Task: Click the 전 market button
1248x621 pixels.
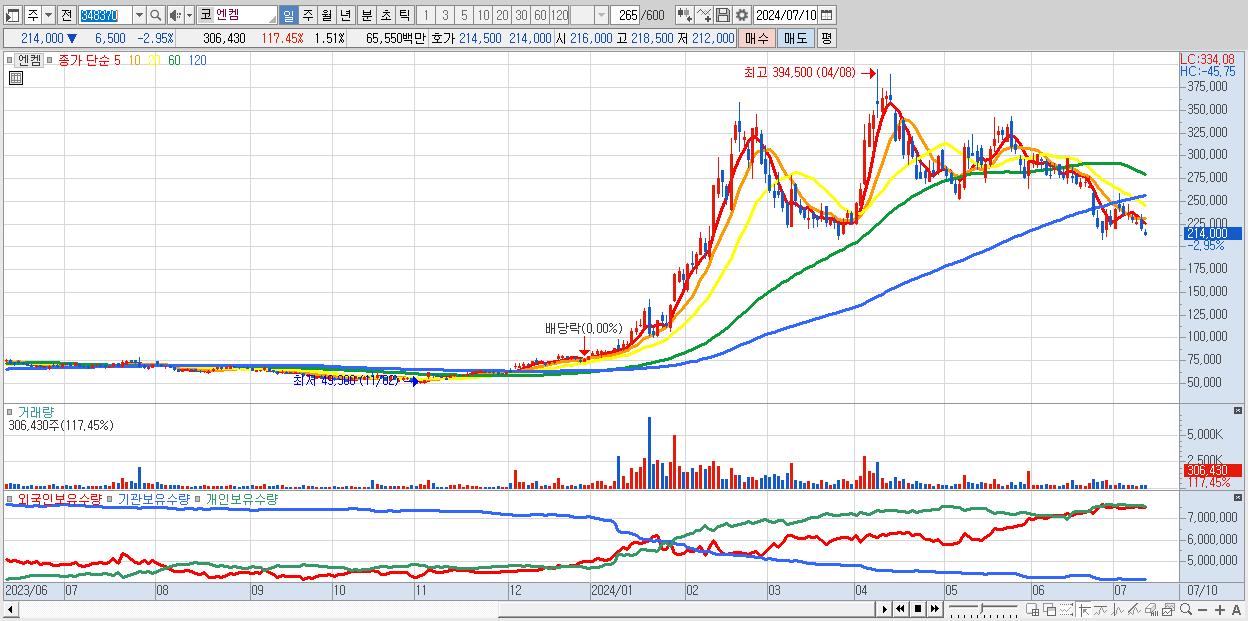Action: (x=66, y=15)
